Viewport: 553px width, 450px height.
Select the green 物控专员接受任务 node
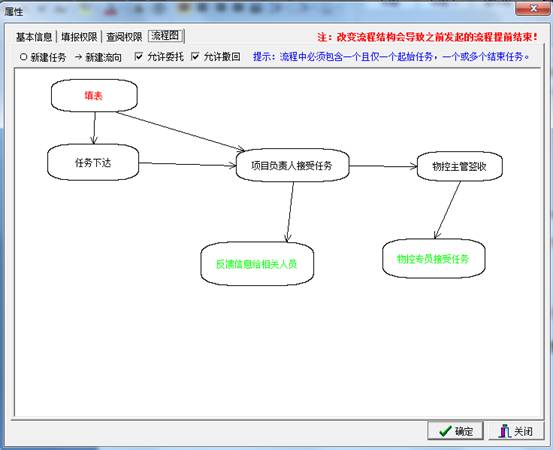pos(433,259)
